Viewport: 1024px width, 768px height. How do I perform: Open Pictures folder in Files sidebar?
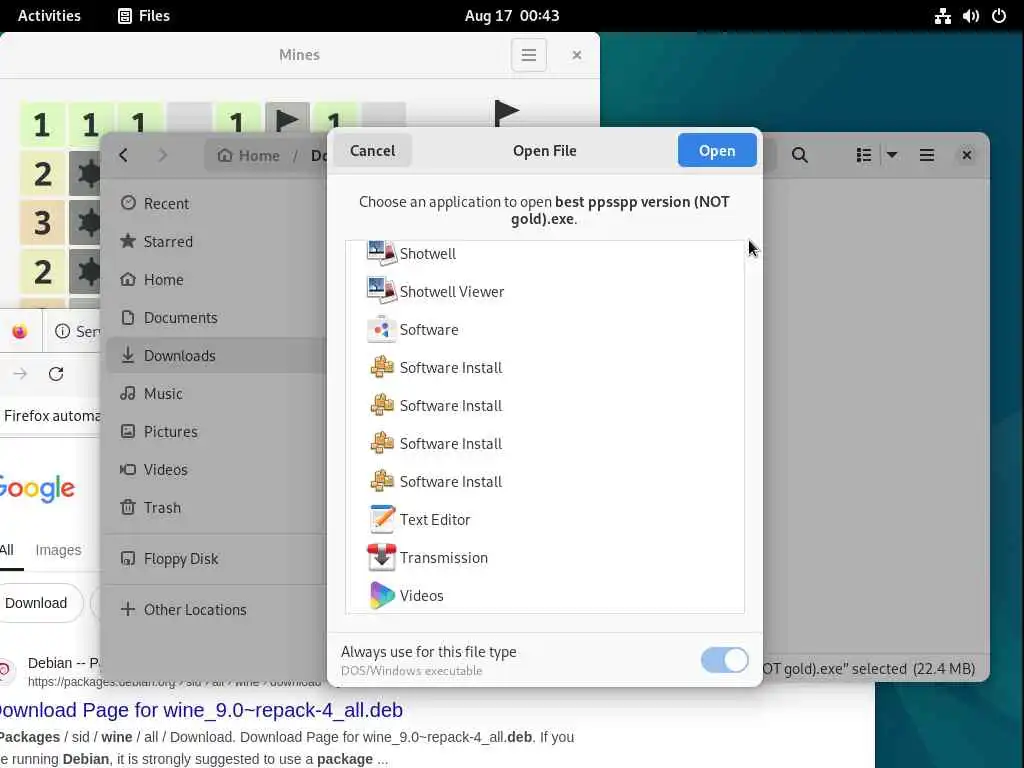216,431
